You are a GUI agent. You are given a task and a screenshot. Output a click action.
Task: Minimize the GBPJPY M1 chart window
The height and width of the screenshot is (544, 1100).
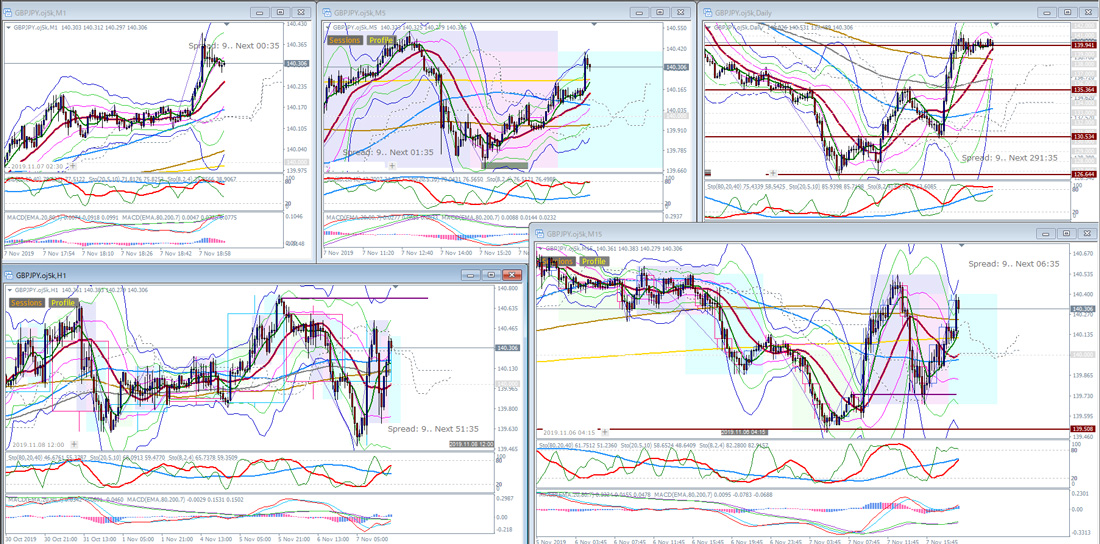click(261, 12)
